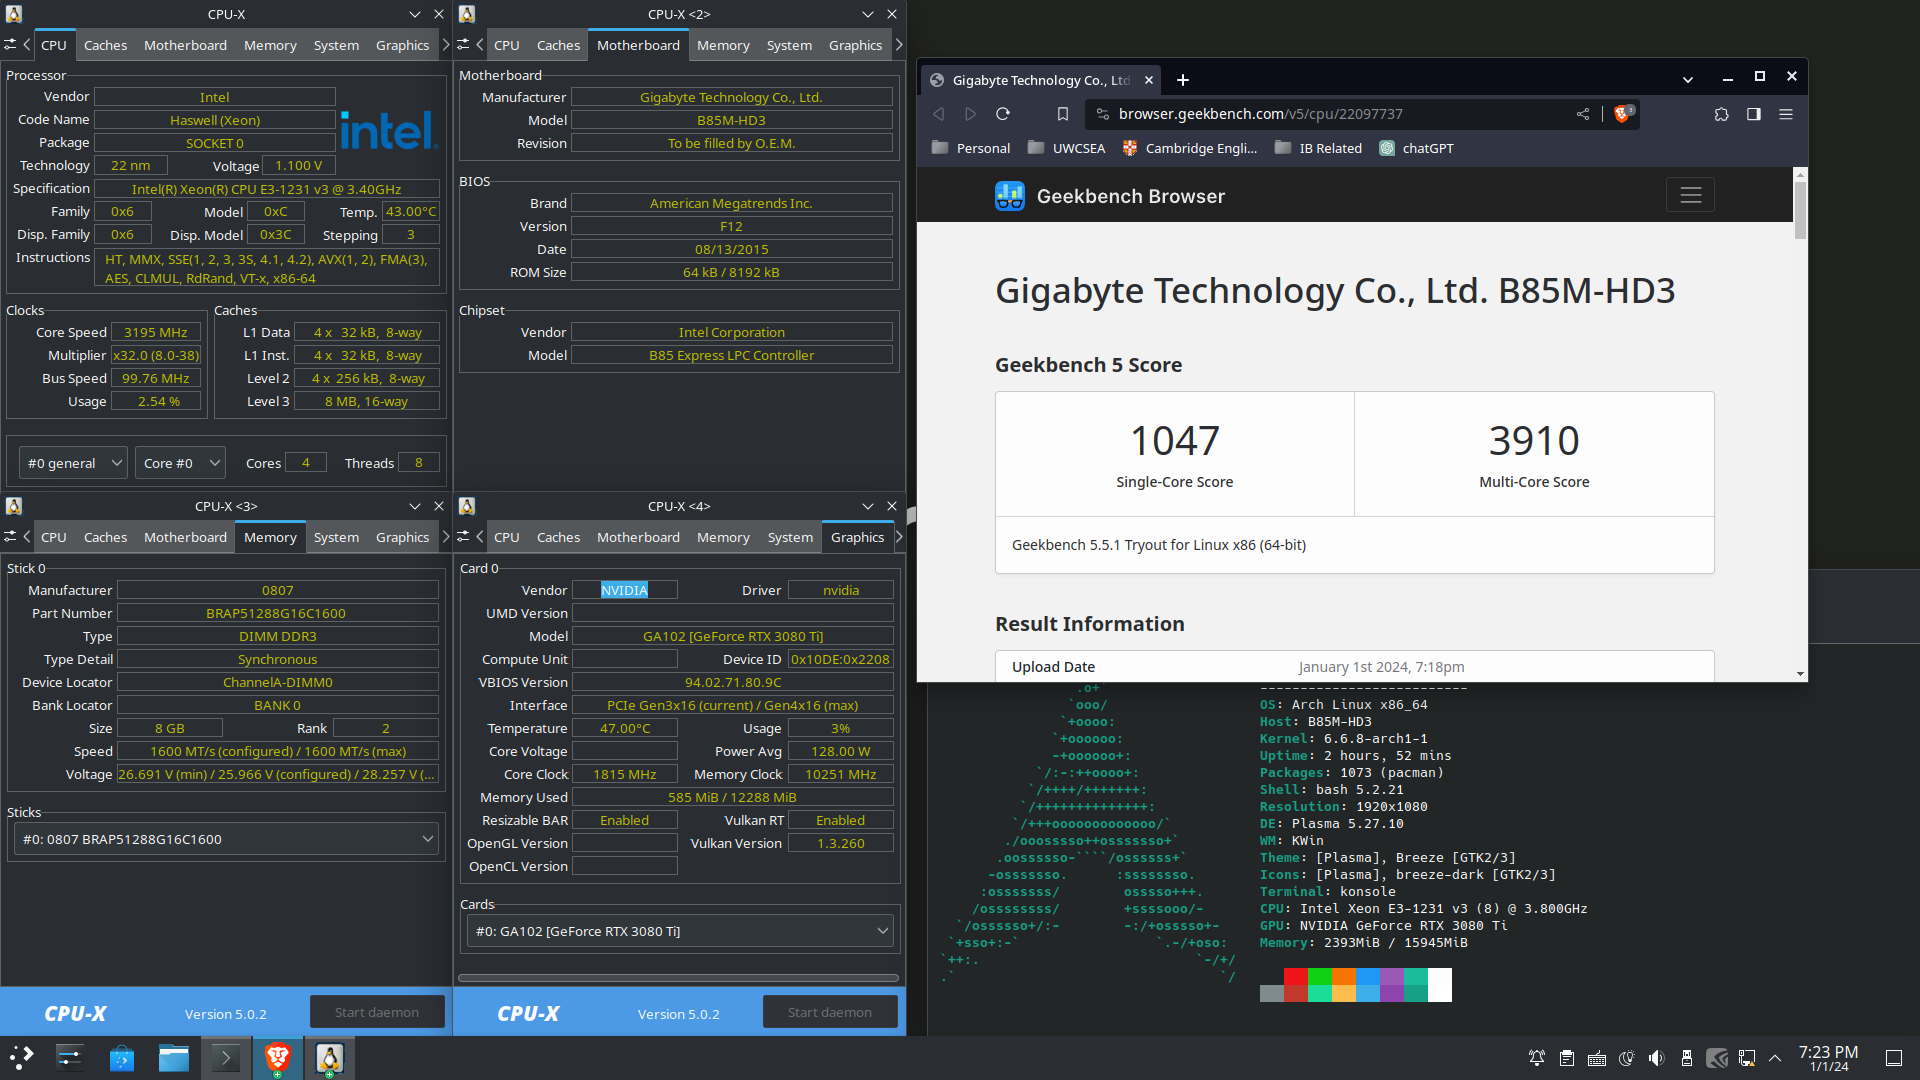Viewport: 1920px width, 1080px height.
Task: Click the highlighted NVIDIA vendor field
Action: pos(625,590)
